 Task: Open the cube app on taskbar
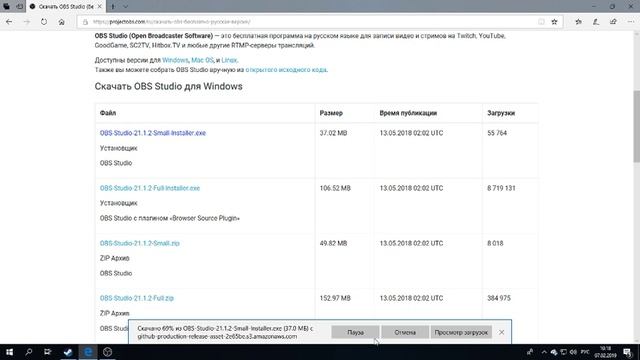tap(107, 352)
